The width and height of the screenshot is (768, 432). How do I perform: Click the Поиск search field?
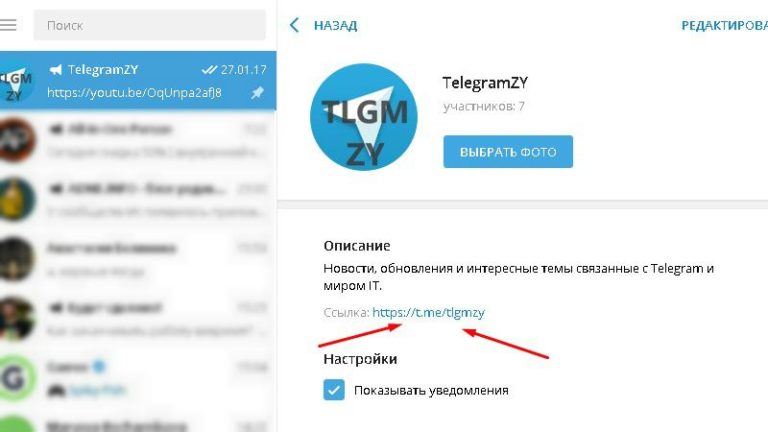[149, 25]
